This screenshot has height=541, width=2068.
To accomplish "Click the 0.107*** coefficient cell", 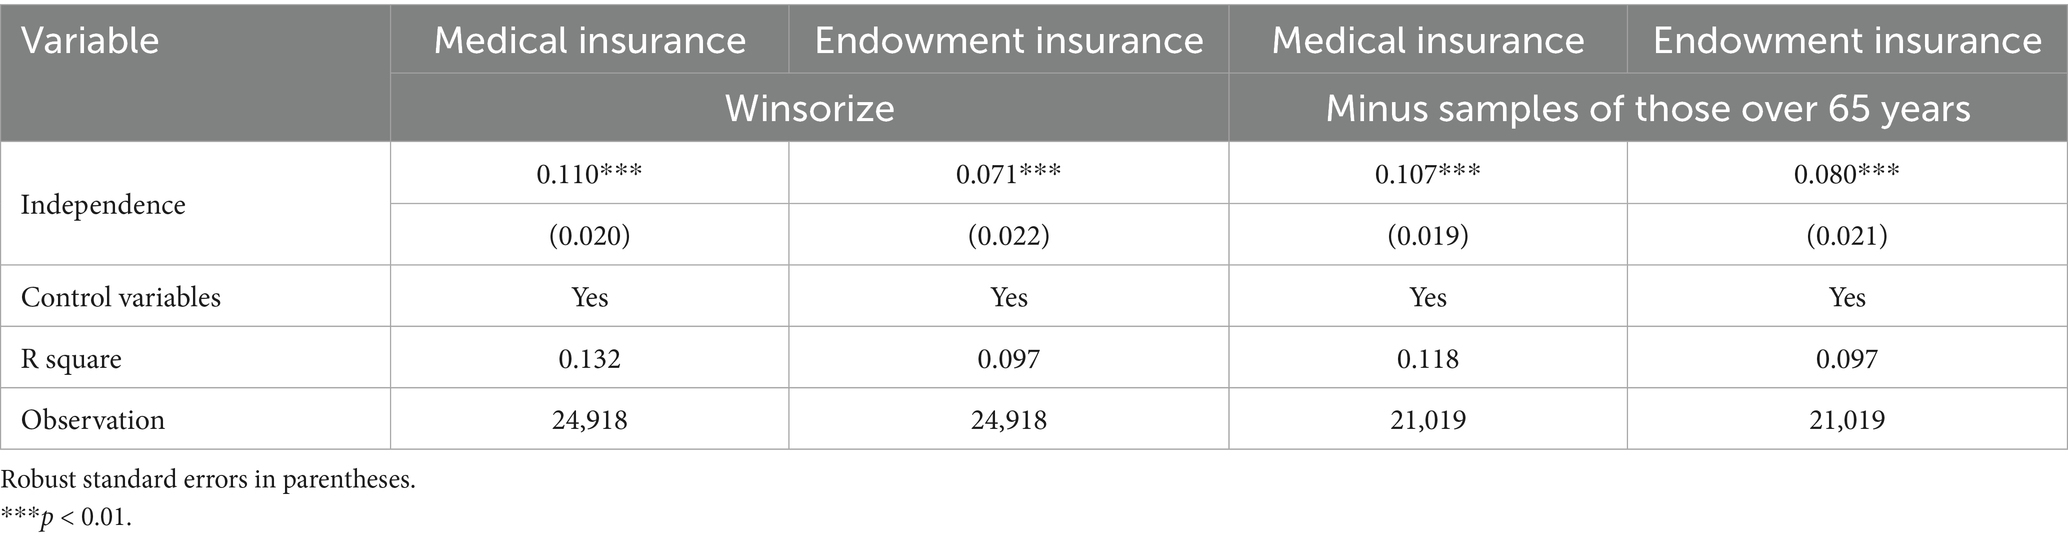I will 1427,174.
